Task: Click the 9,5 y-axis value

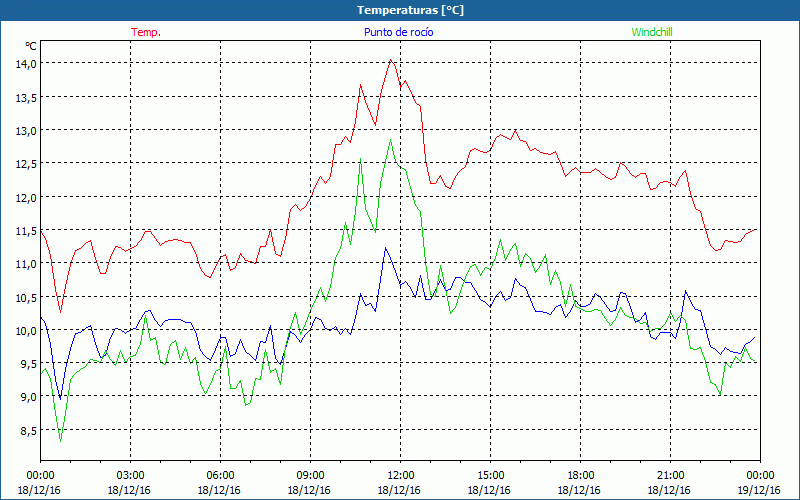Action: click(29, 364)
